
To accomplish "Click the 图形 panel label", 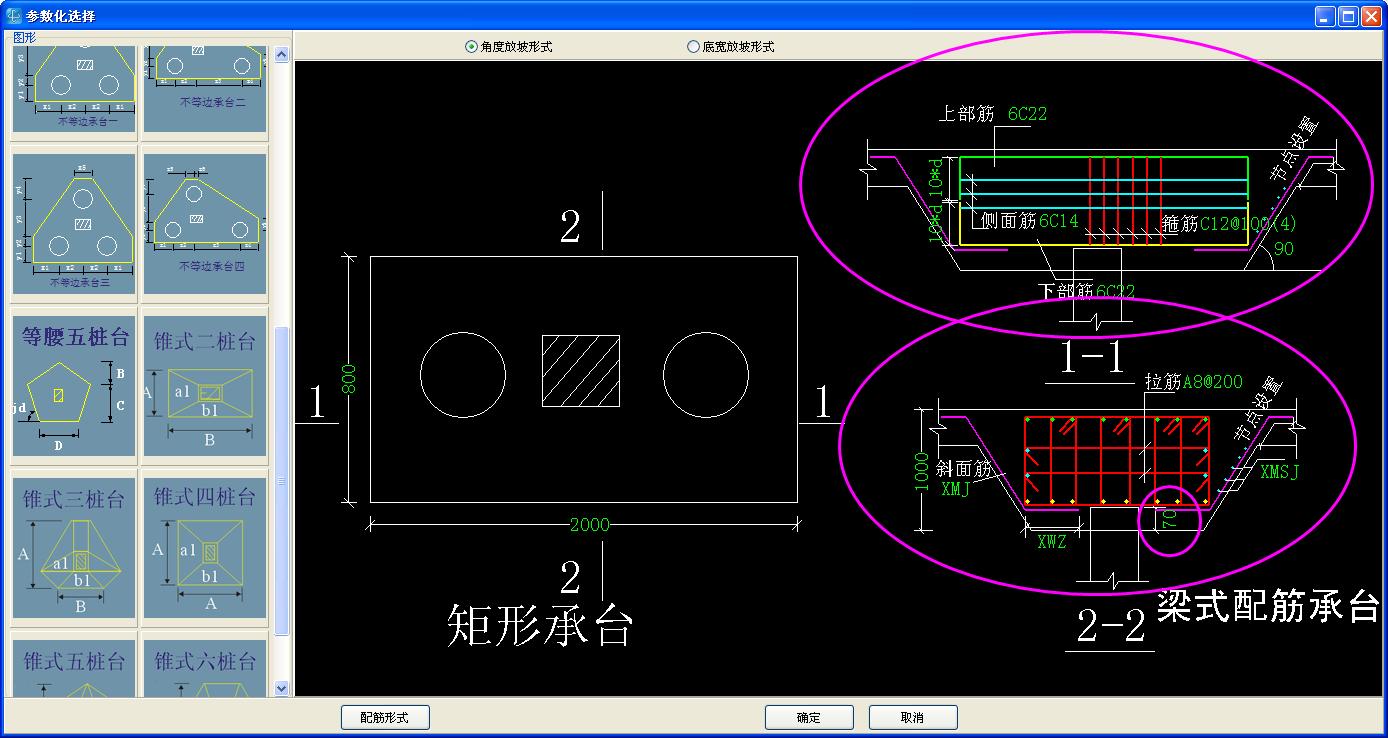I will click(25, 37).
